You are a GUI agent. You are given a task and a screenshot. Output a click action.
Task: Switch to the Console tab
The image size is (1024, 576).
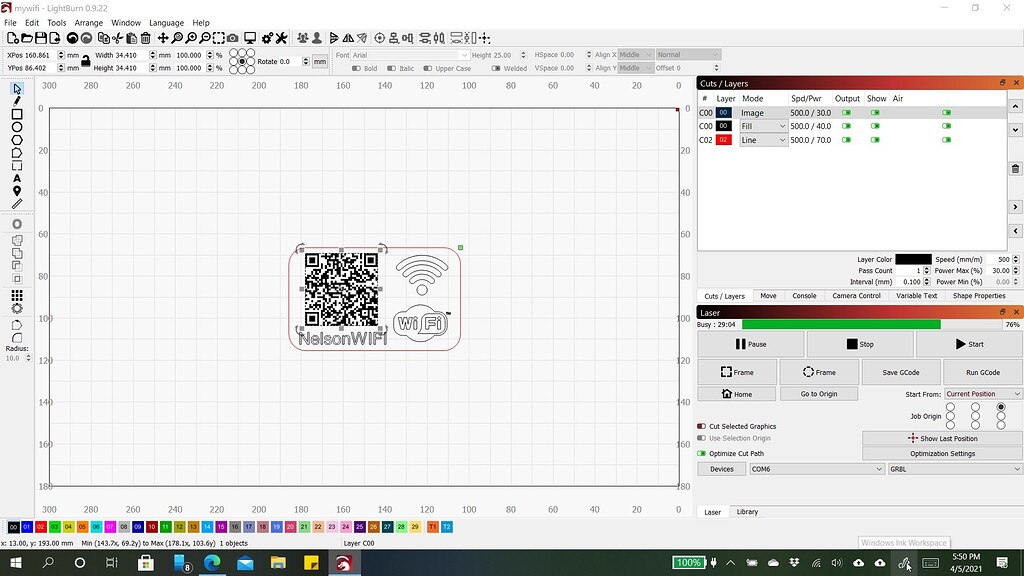tap(804, 296)
